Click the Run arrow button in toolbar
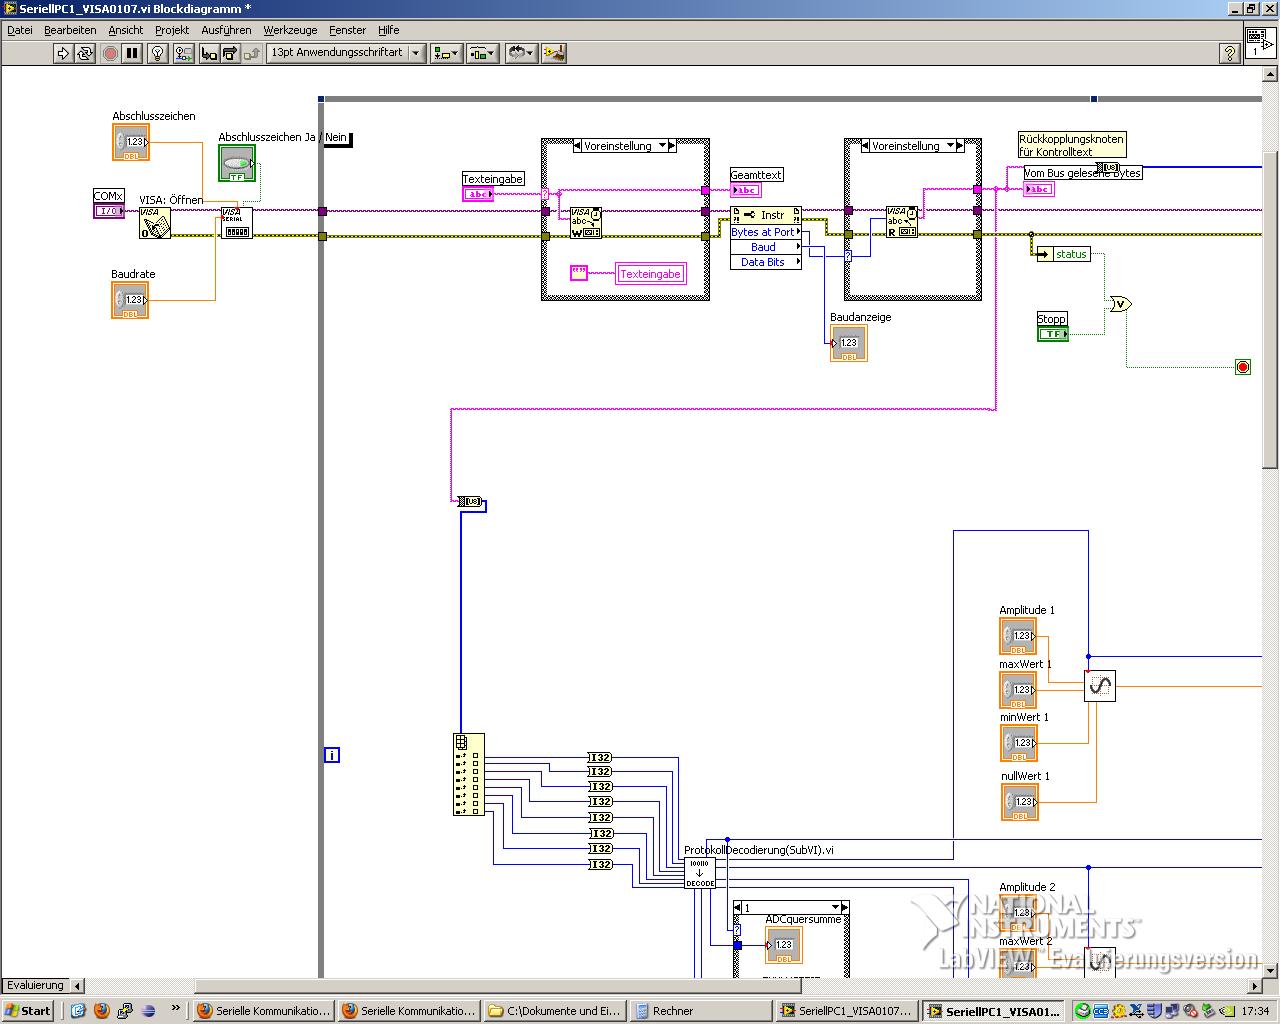 click(63, 53)
